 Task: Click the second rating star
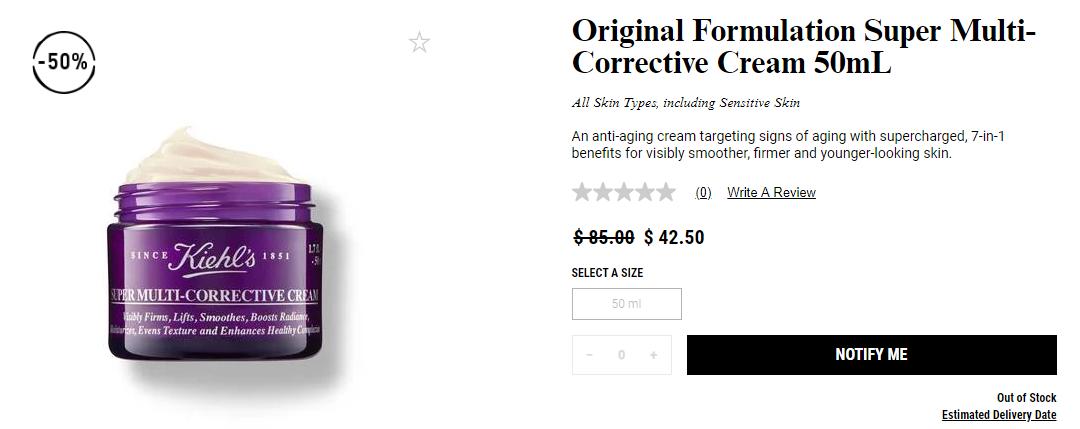coord(603,192)
